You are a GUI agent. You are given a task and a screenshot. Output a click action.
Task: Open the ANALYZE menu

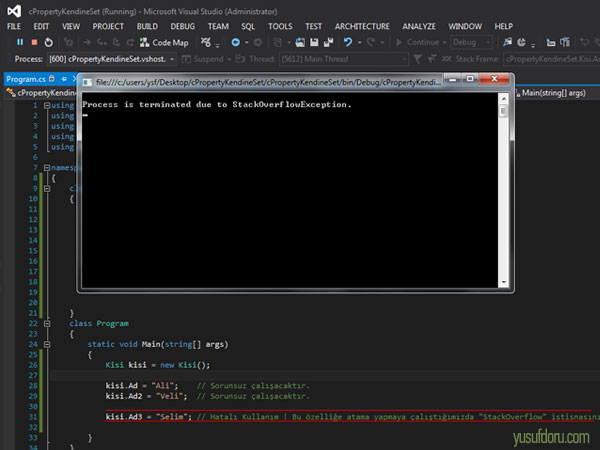point(419,26)
